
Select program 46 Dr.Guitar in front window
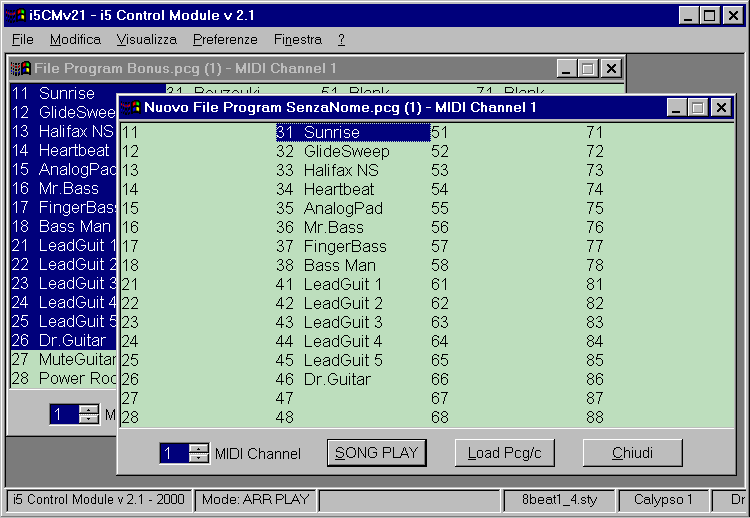[x=340, y=379]
